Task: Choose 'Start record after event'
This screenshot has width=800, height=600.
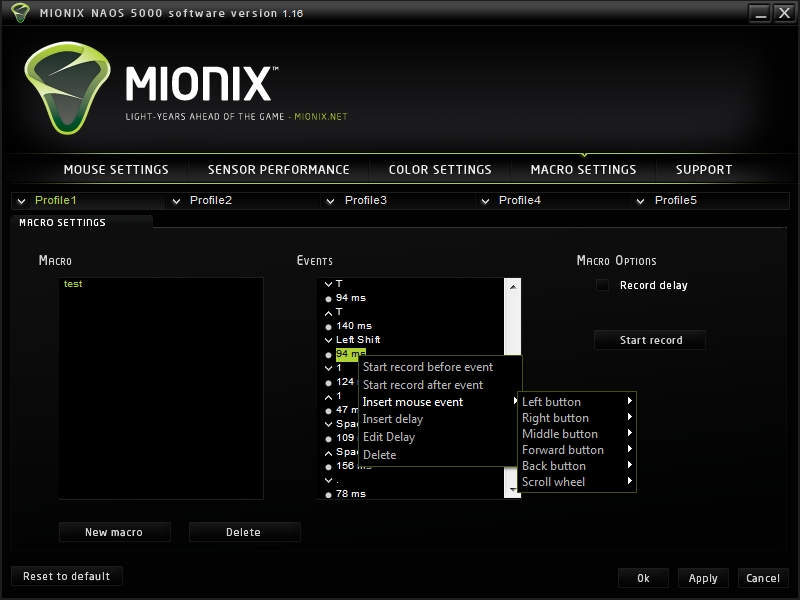Action: pos(422,385)
